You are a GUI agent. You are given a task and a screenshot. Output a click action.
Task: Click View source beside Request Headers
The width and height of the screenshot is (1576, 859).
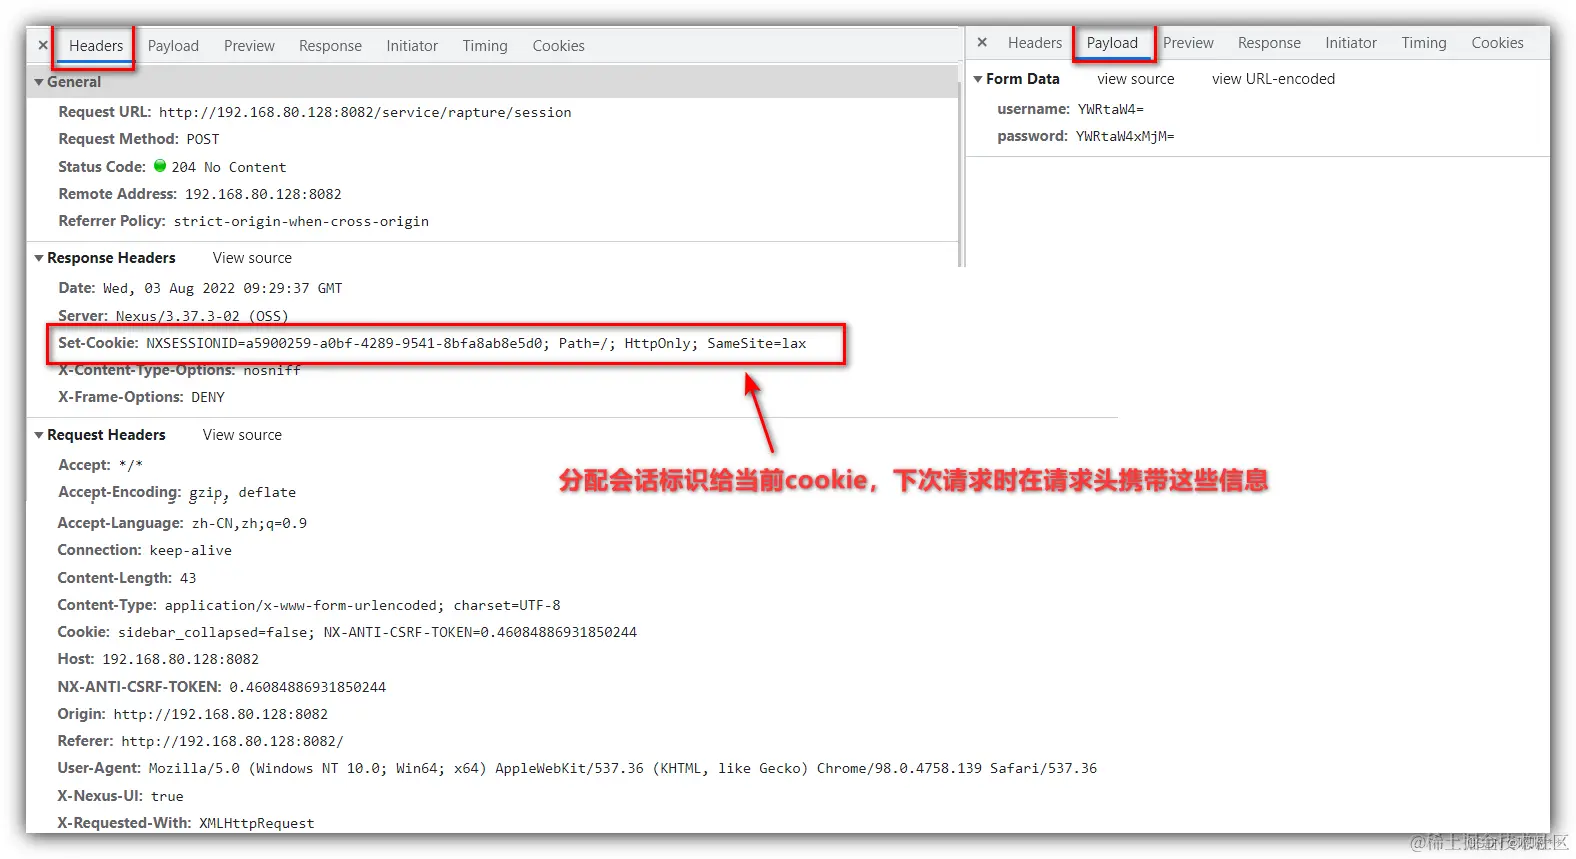pyautogui.click(x=242, y=435)
